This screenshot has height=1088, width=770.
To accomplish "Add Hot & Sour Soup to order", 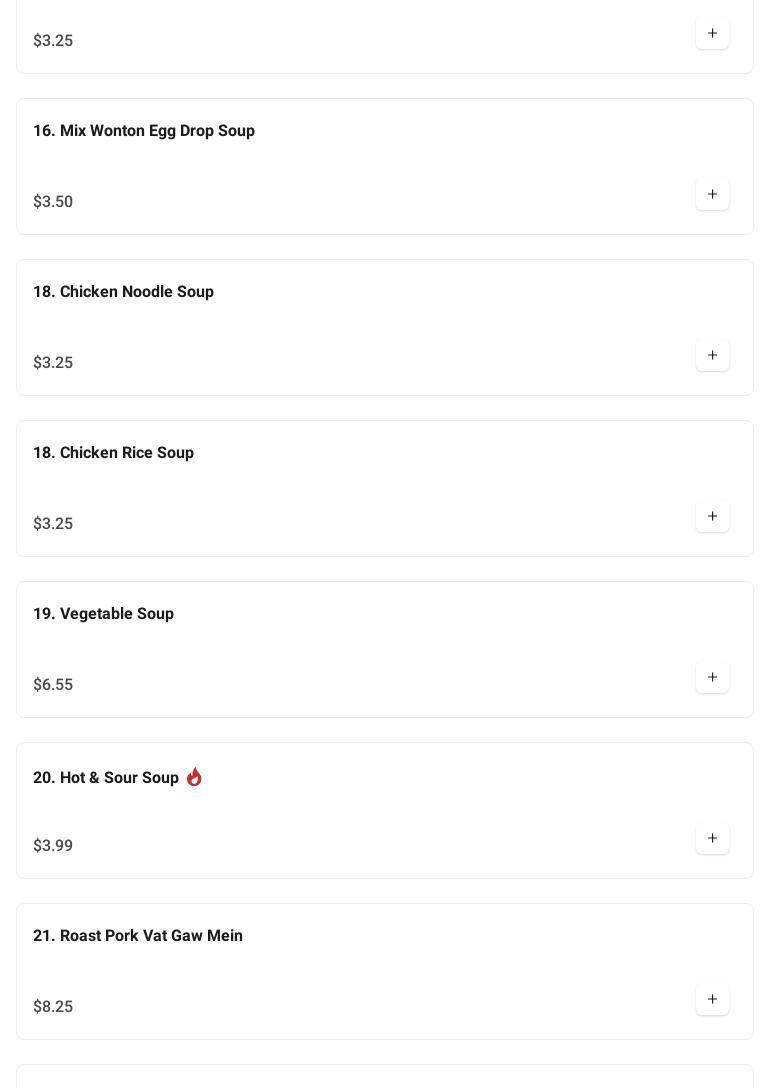I will (x=712, y=838).
